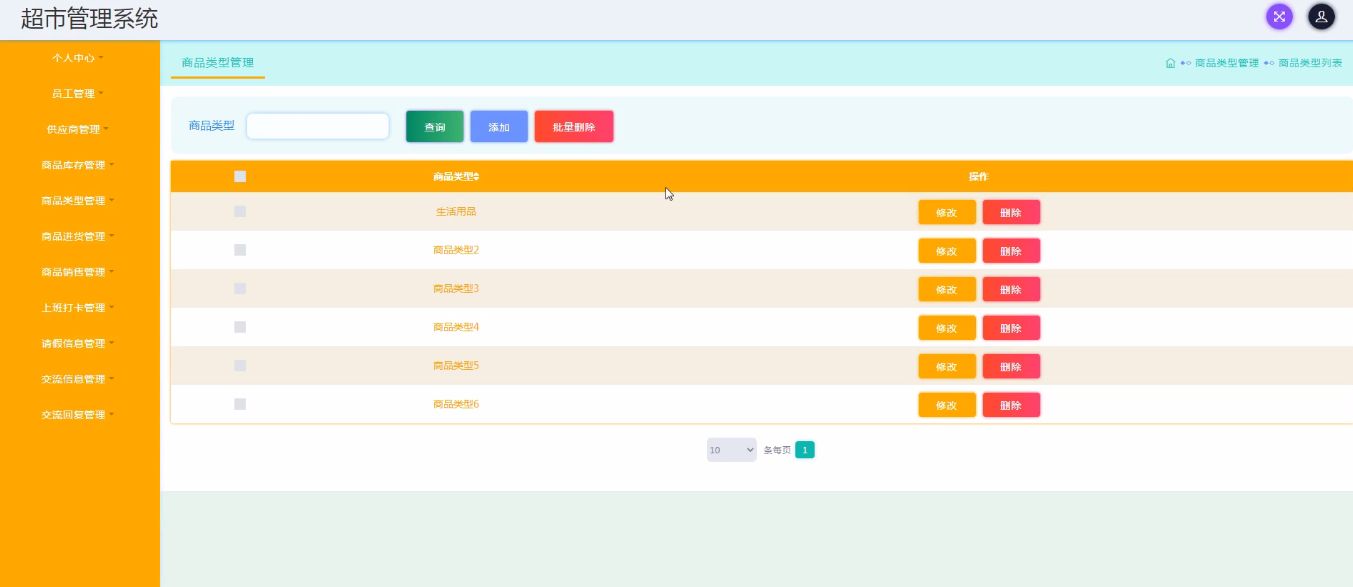Expand the 请假信息管理 sidebar menu
This screenshot has width=1353, height=587.
click(78, 344)
